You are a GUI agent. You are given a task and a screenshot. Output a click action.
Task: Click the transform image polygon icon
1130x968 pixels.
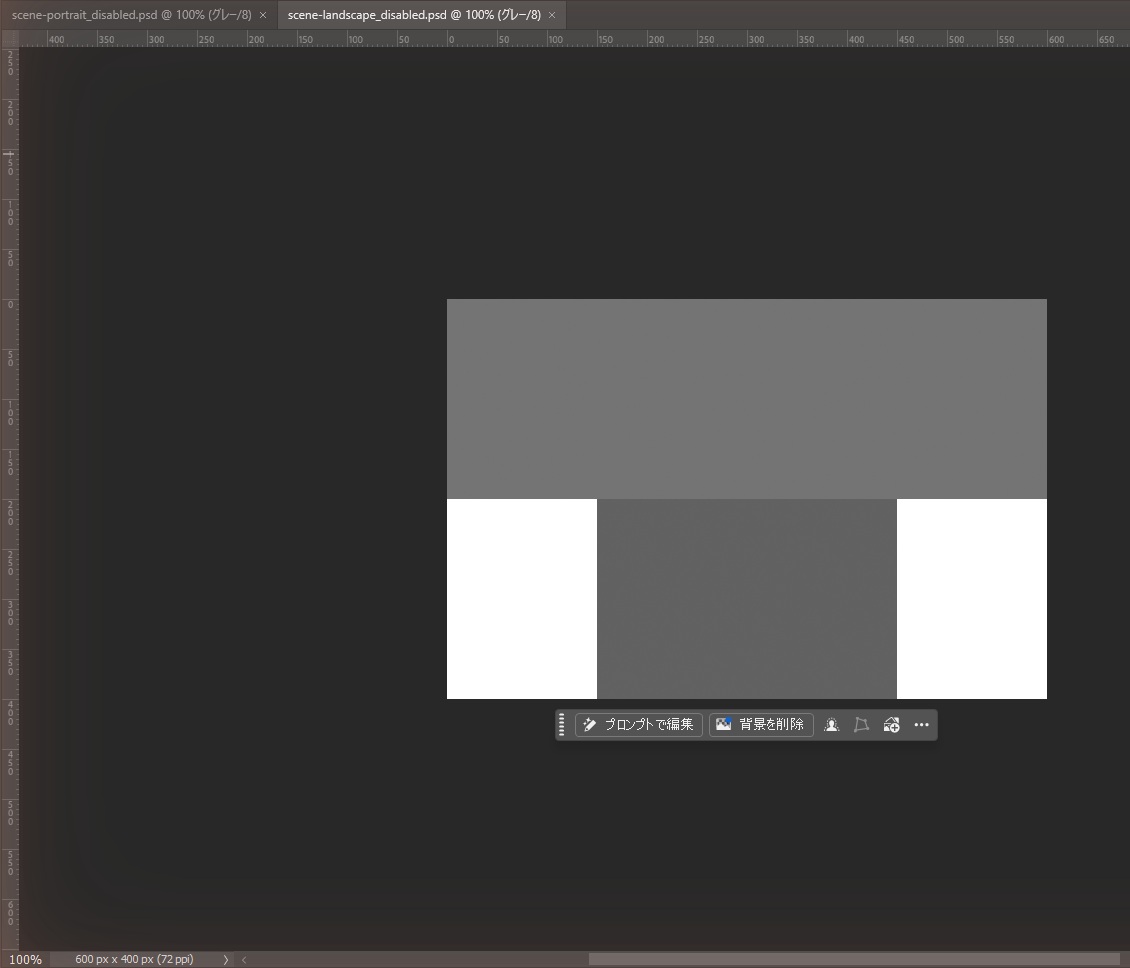(861, 724)
